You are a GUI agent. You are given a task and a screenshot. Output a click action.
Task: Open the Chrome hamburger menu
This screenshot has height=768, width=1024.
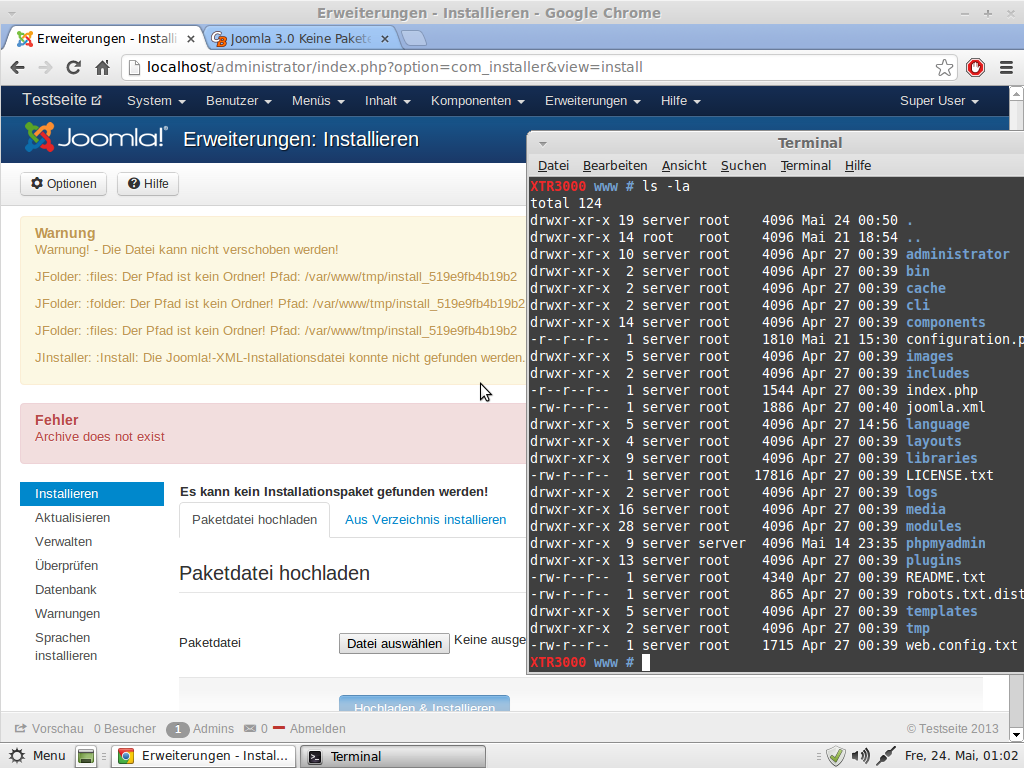(1006, 67)
